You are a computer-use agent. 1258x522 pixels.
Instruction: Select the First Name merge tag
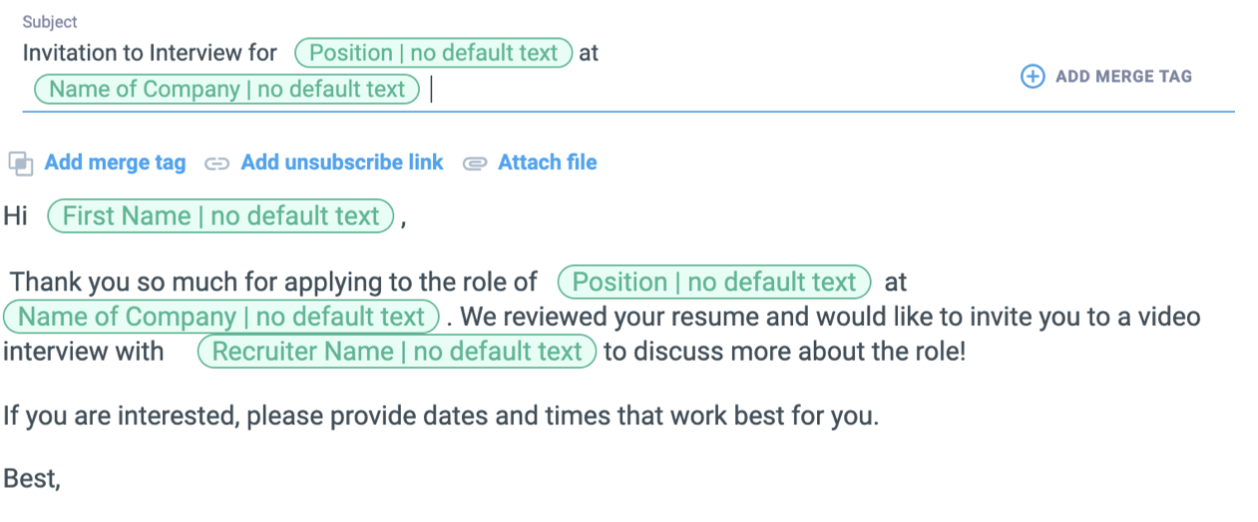click(x=221, y=216)
